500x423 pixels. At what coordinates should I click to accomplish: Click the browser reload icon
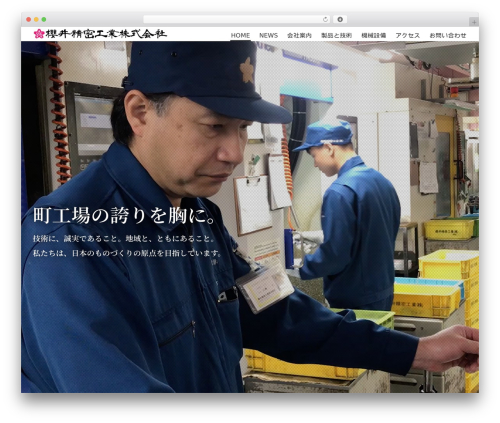325,19
